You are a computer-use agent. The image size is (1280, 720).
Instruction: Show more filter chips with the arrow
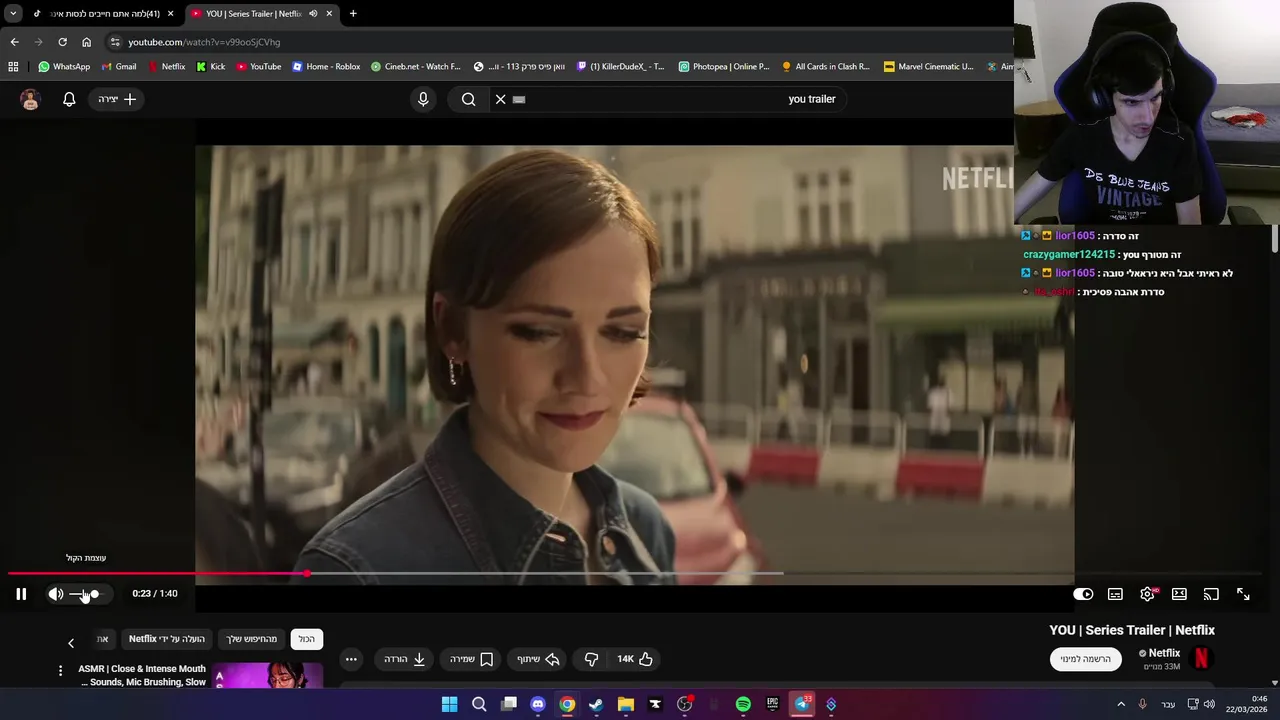tap(71, 643)
